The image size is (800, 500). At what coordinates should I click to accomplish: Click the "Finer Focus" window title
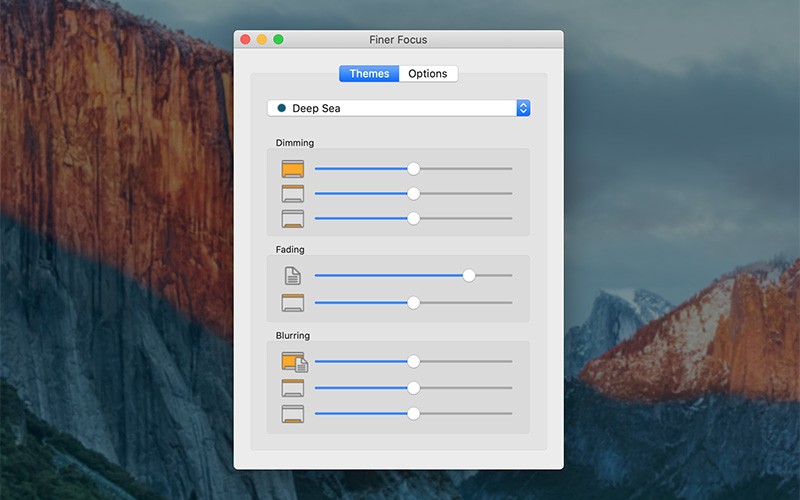coord(398,40)
